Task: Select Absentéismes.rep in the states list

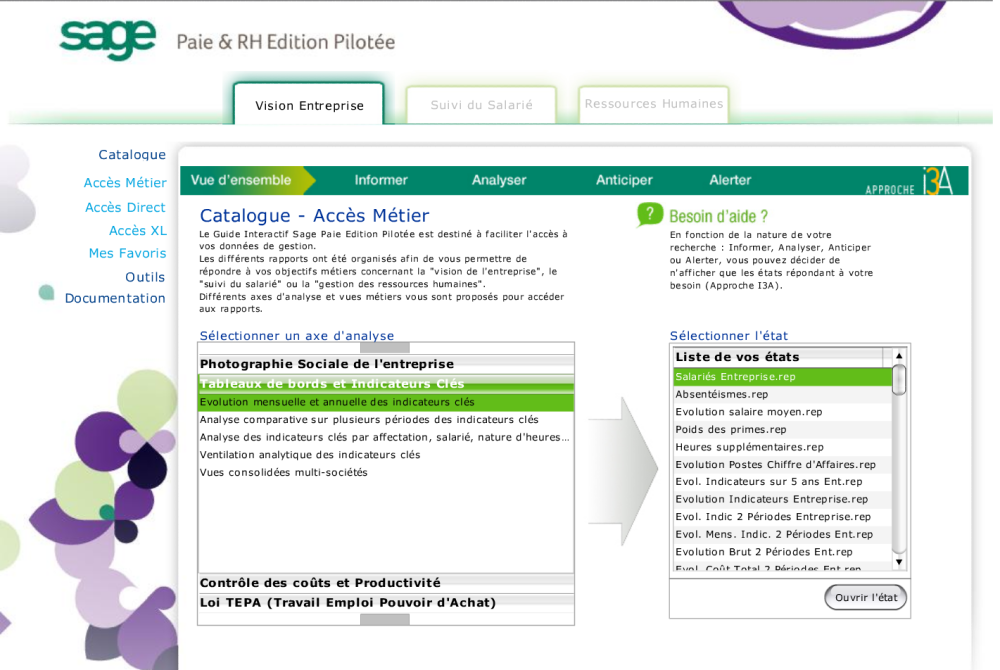Action: pos(783,395)
